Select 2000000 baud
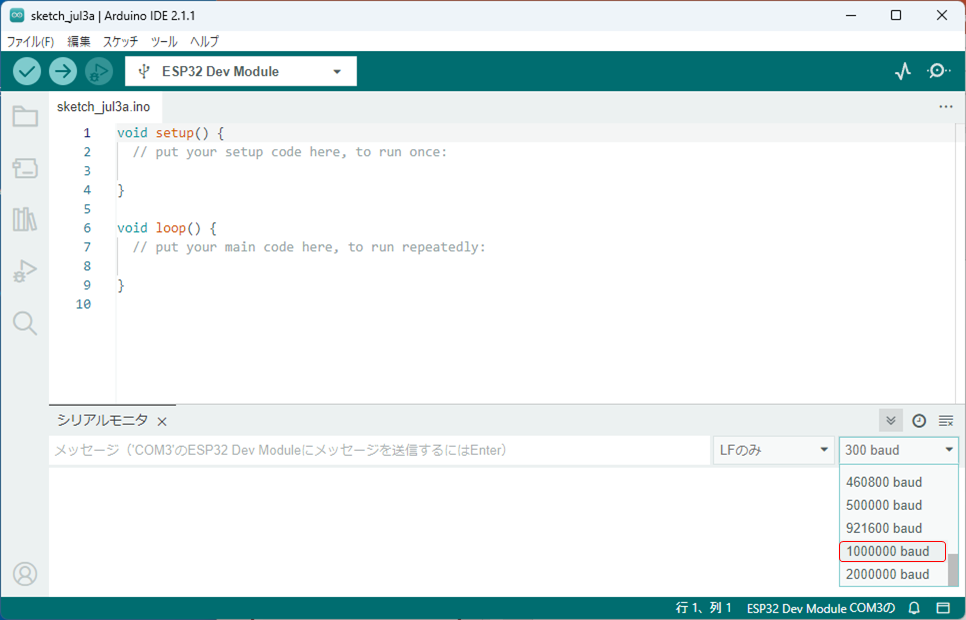 click(893, 574)
